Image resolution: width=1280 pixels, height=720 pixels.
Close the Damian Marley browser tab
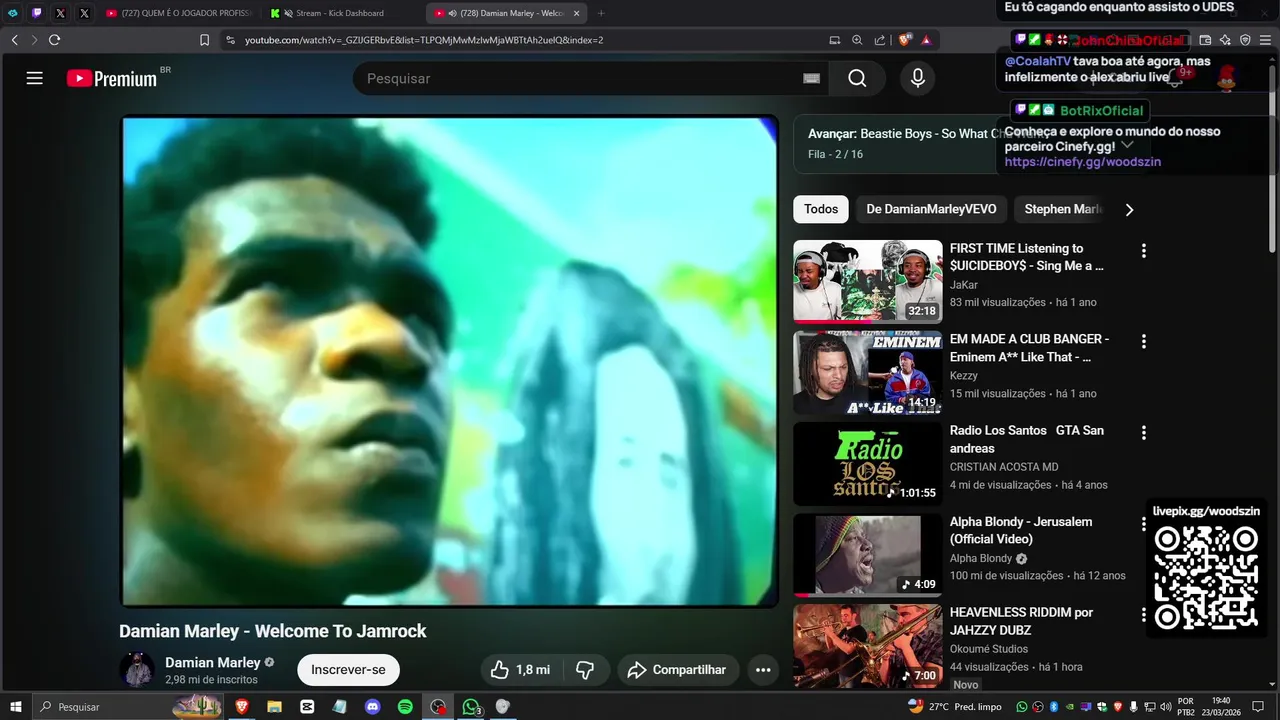click(576, 13)
